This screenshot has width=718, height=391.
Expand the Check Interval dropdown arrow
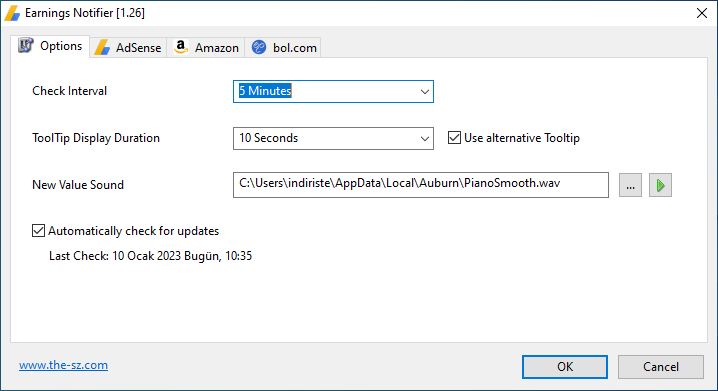[x=424, y=92]
